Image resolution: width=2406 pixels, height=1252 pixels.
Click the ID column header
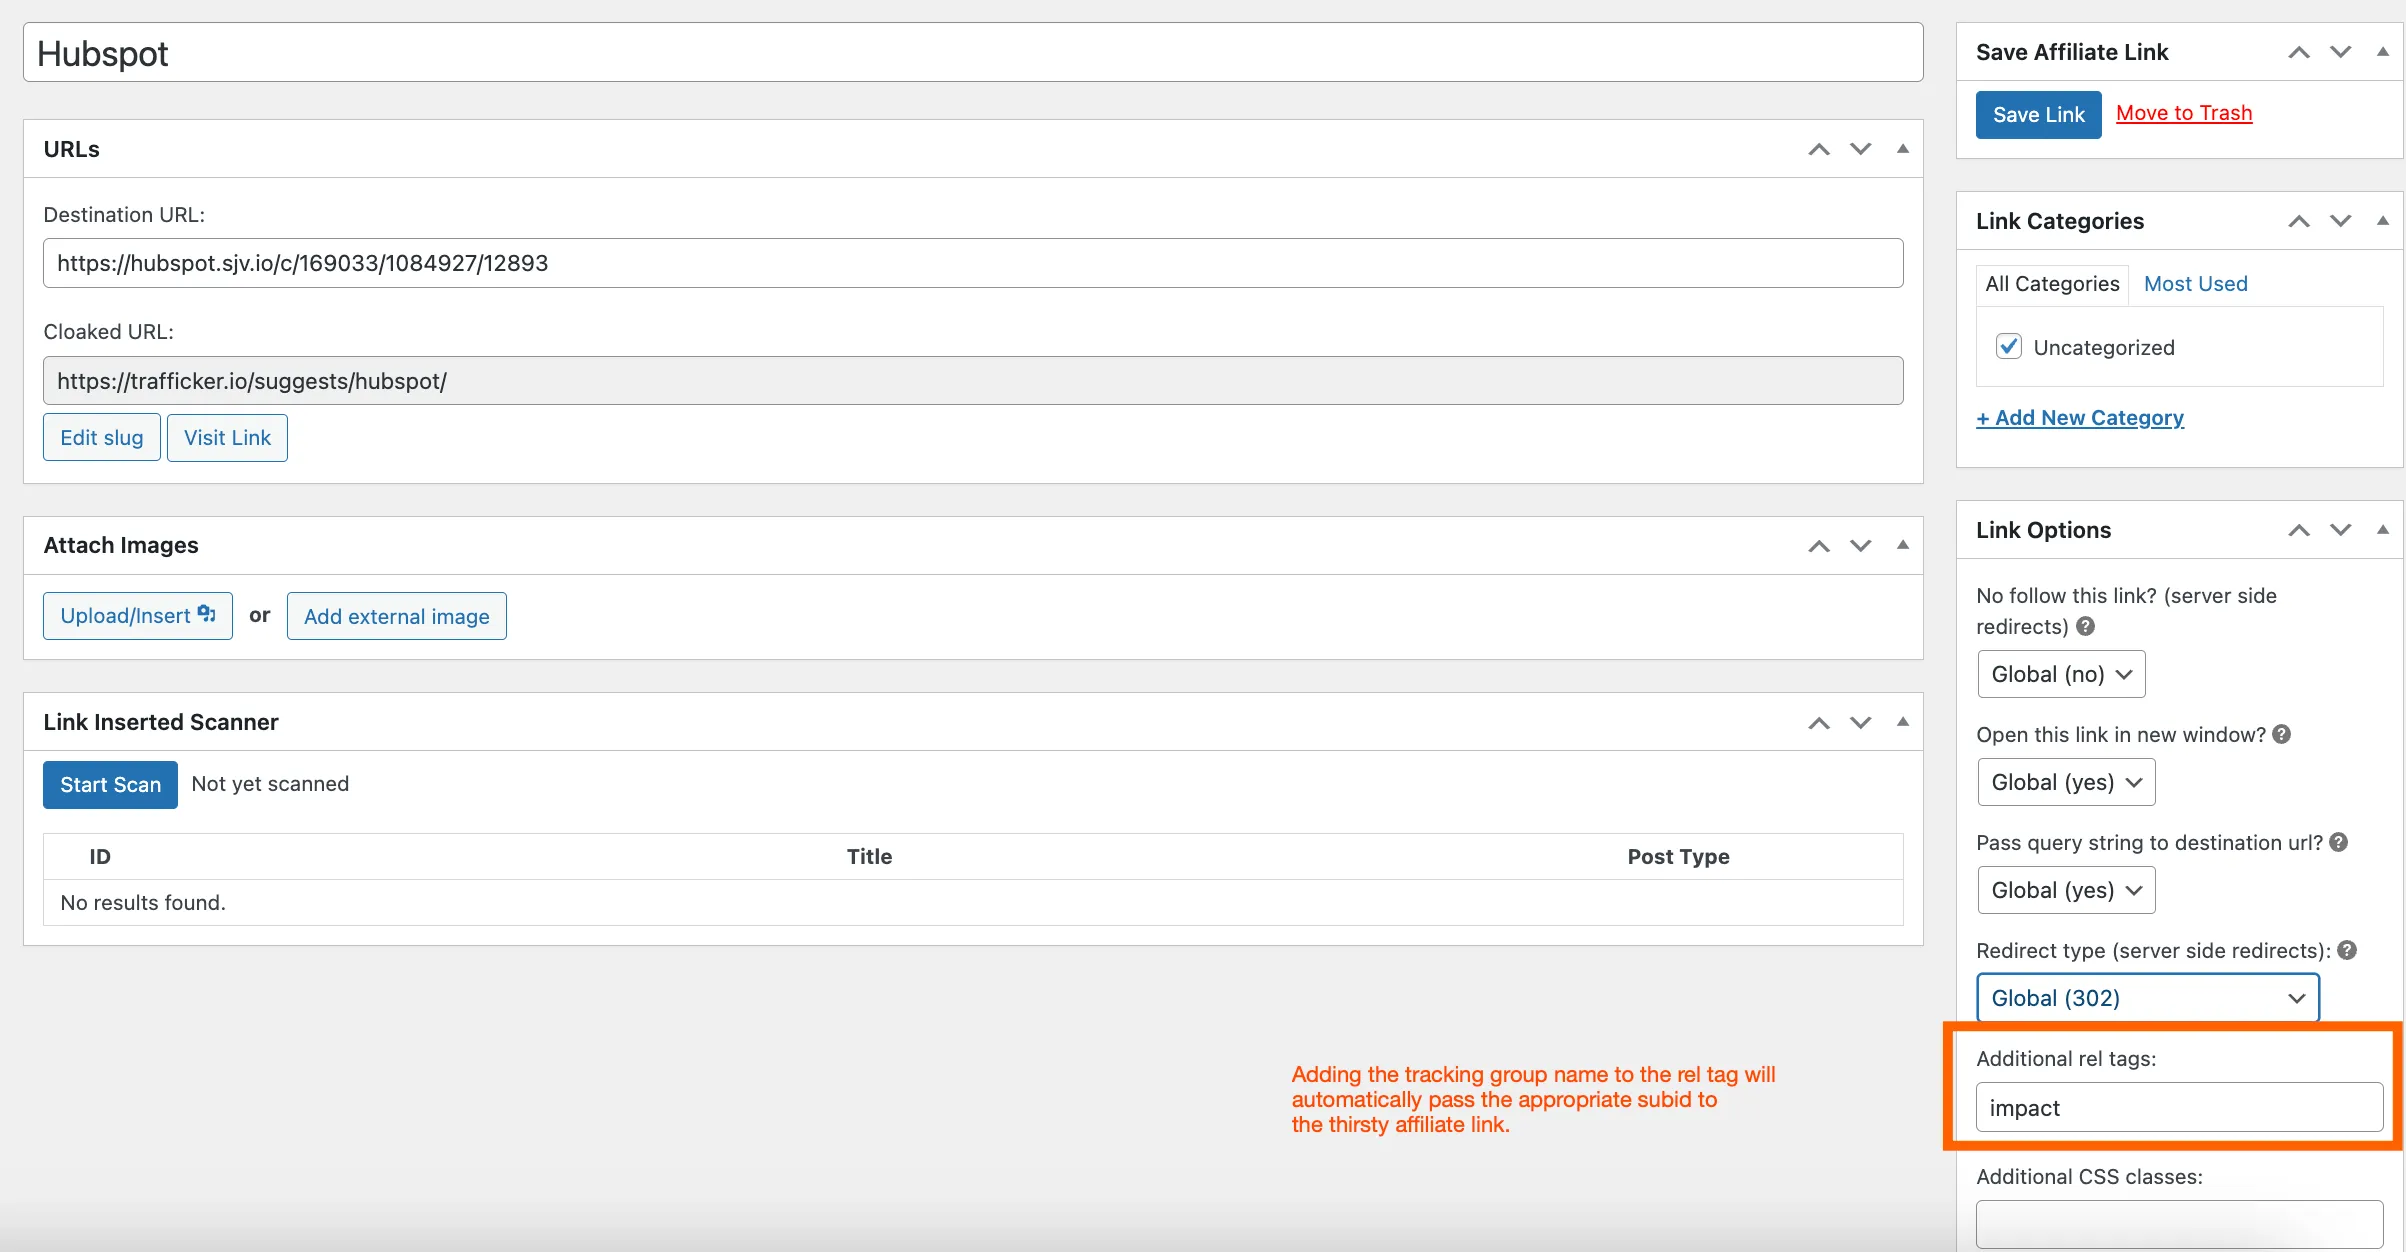[x=100, y=857]
